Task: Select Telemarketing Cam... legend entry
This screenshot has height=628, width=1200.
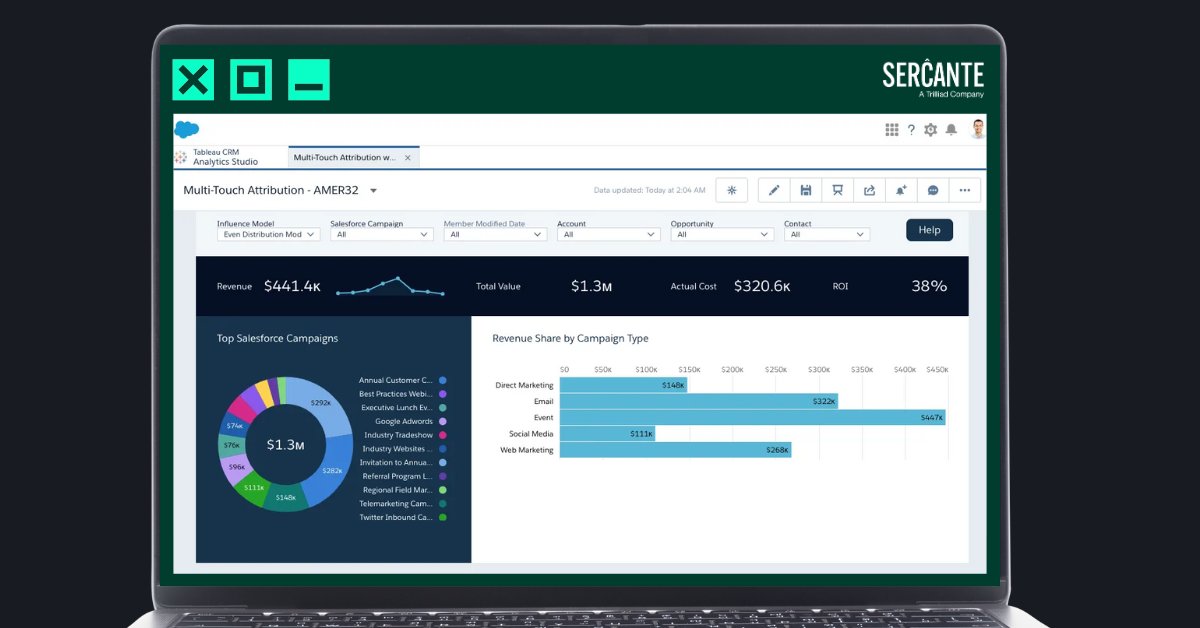Action: point(403,504)
